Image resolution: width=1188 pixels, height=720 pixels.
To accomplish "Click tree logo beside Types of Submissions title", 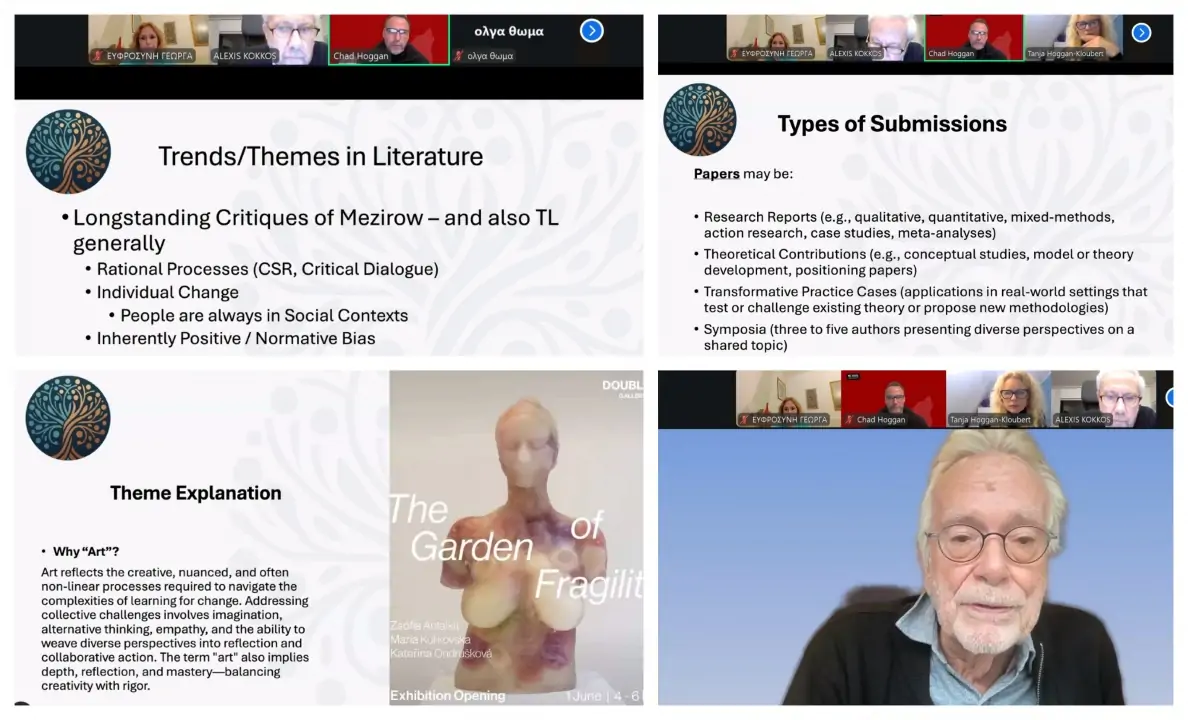I will click(699, 119).
